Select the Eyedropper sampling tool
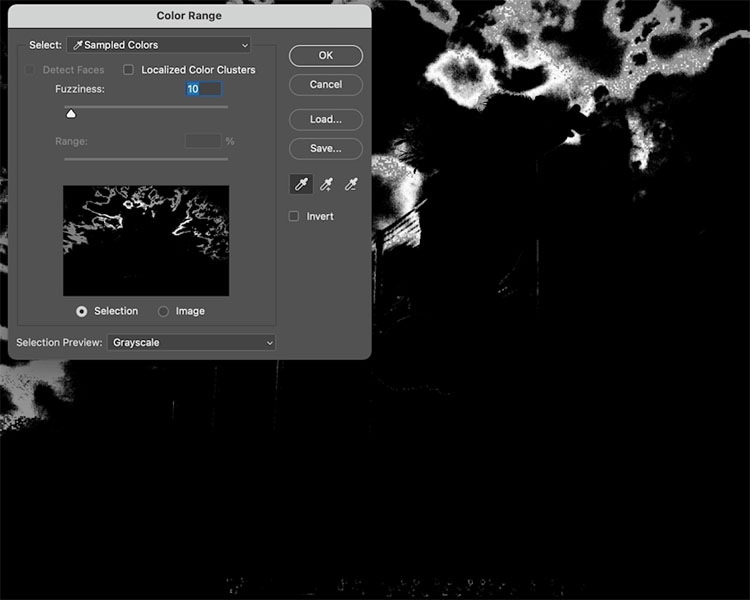The width and height of the screenshot is (750, 600). pyautogui.click(x=301, y=184)
